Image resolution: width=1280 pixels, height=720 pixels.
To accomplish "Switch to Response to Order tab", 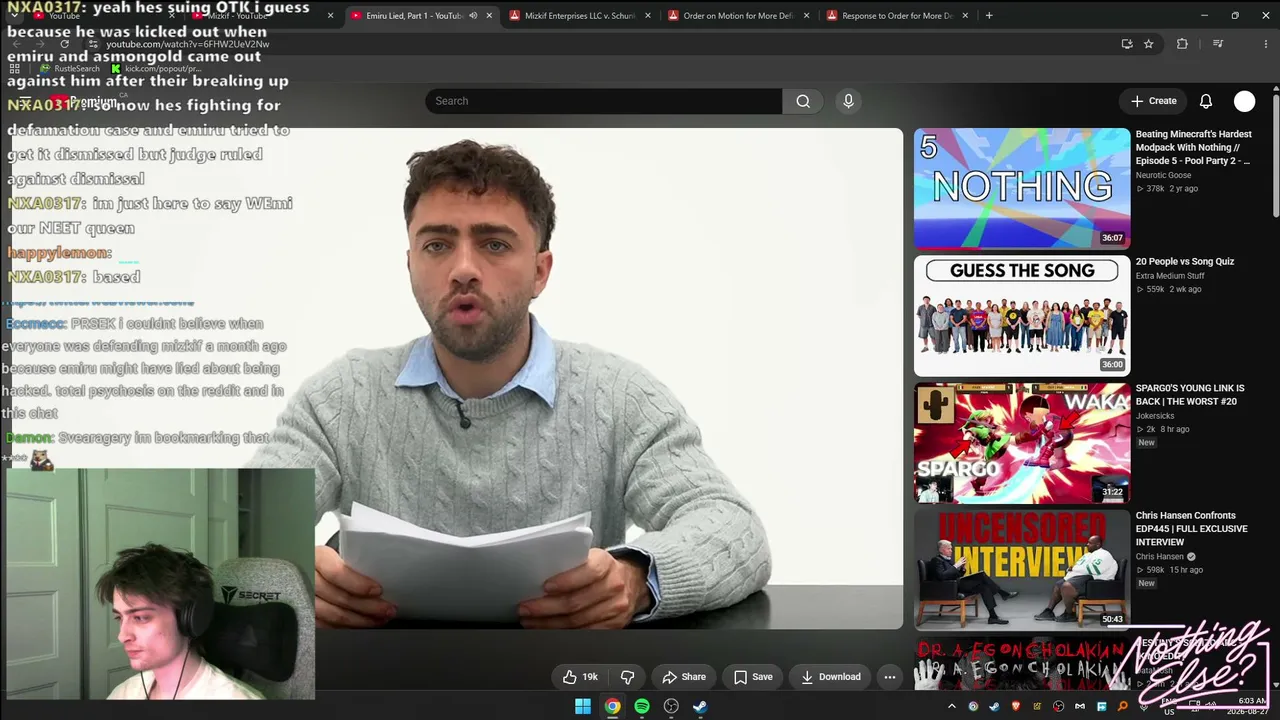I will (x=897, y=16).
